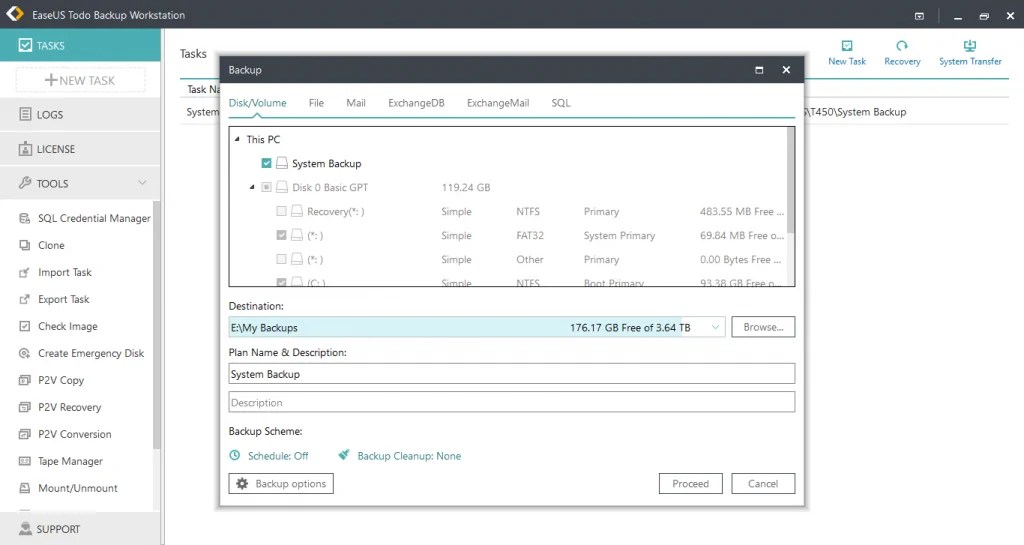
Task: Switch to the Mail tab
Action: point(356,103)
